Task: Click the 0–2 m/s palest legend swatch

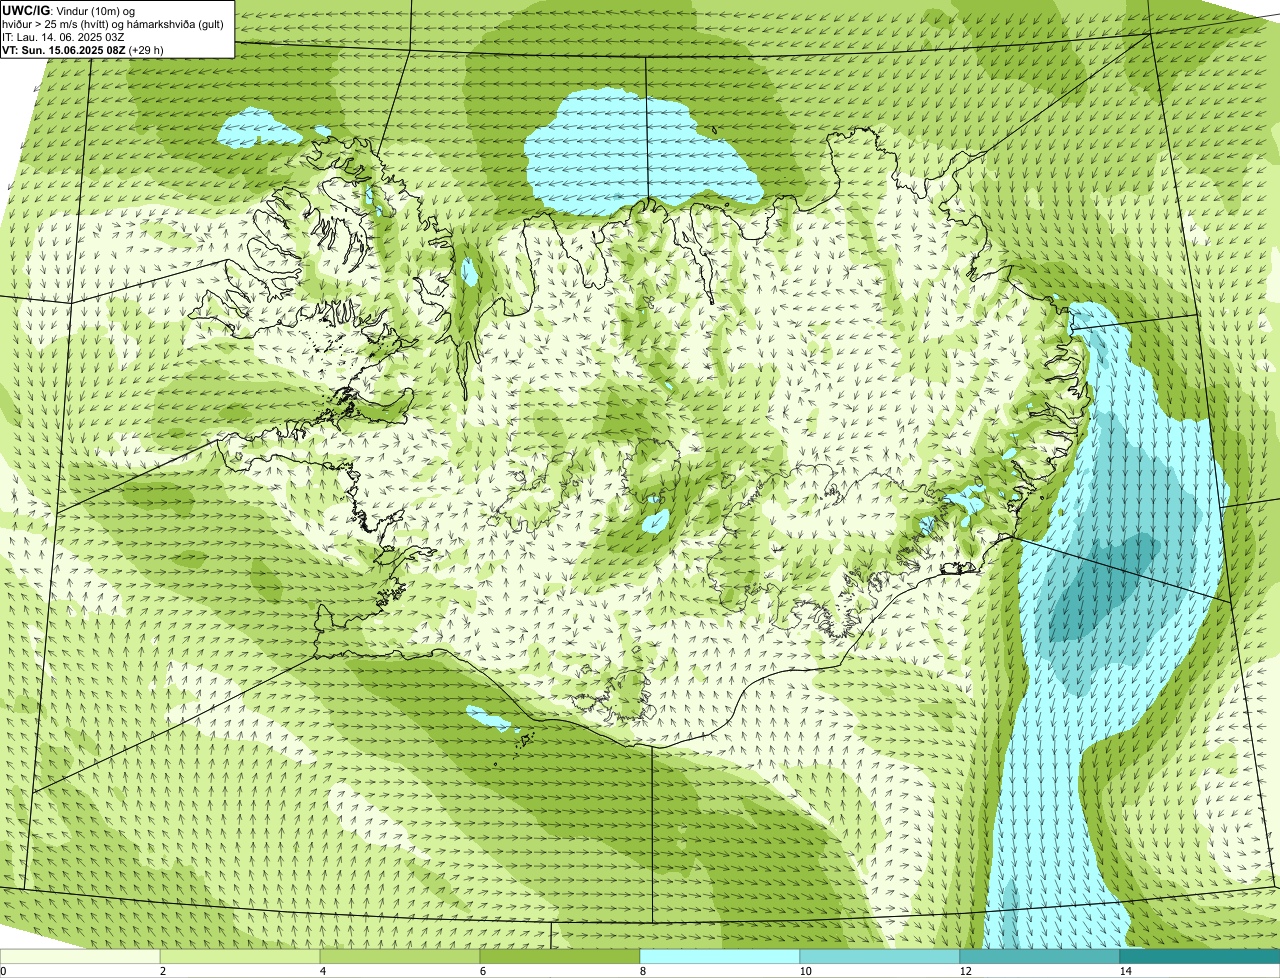Action: tap(80, 957)
